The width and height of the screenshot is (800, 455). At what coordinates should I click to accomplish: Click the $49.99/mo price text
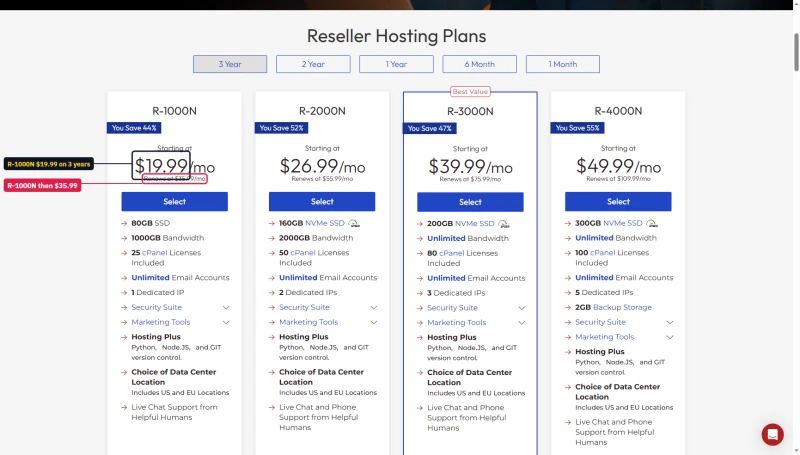coord(618,166)
